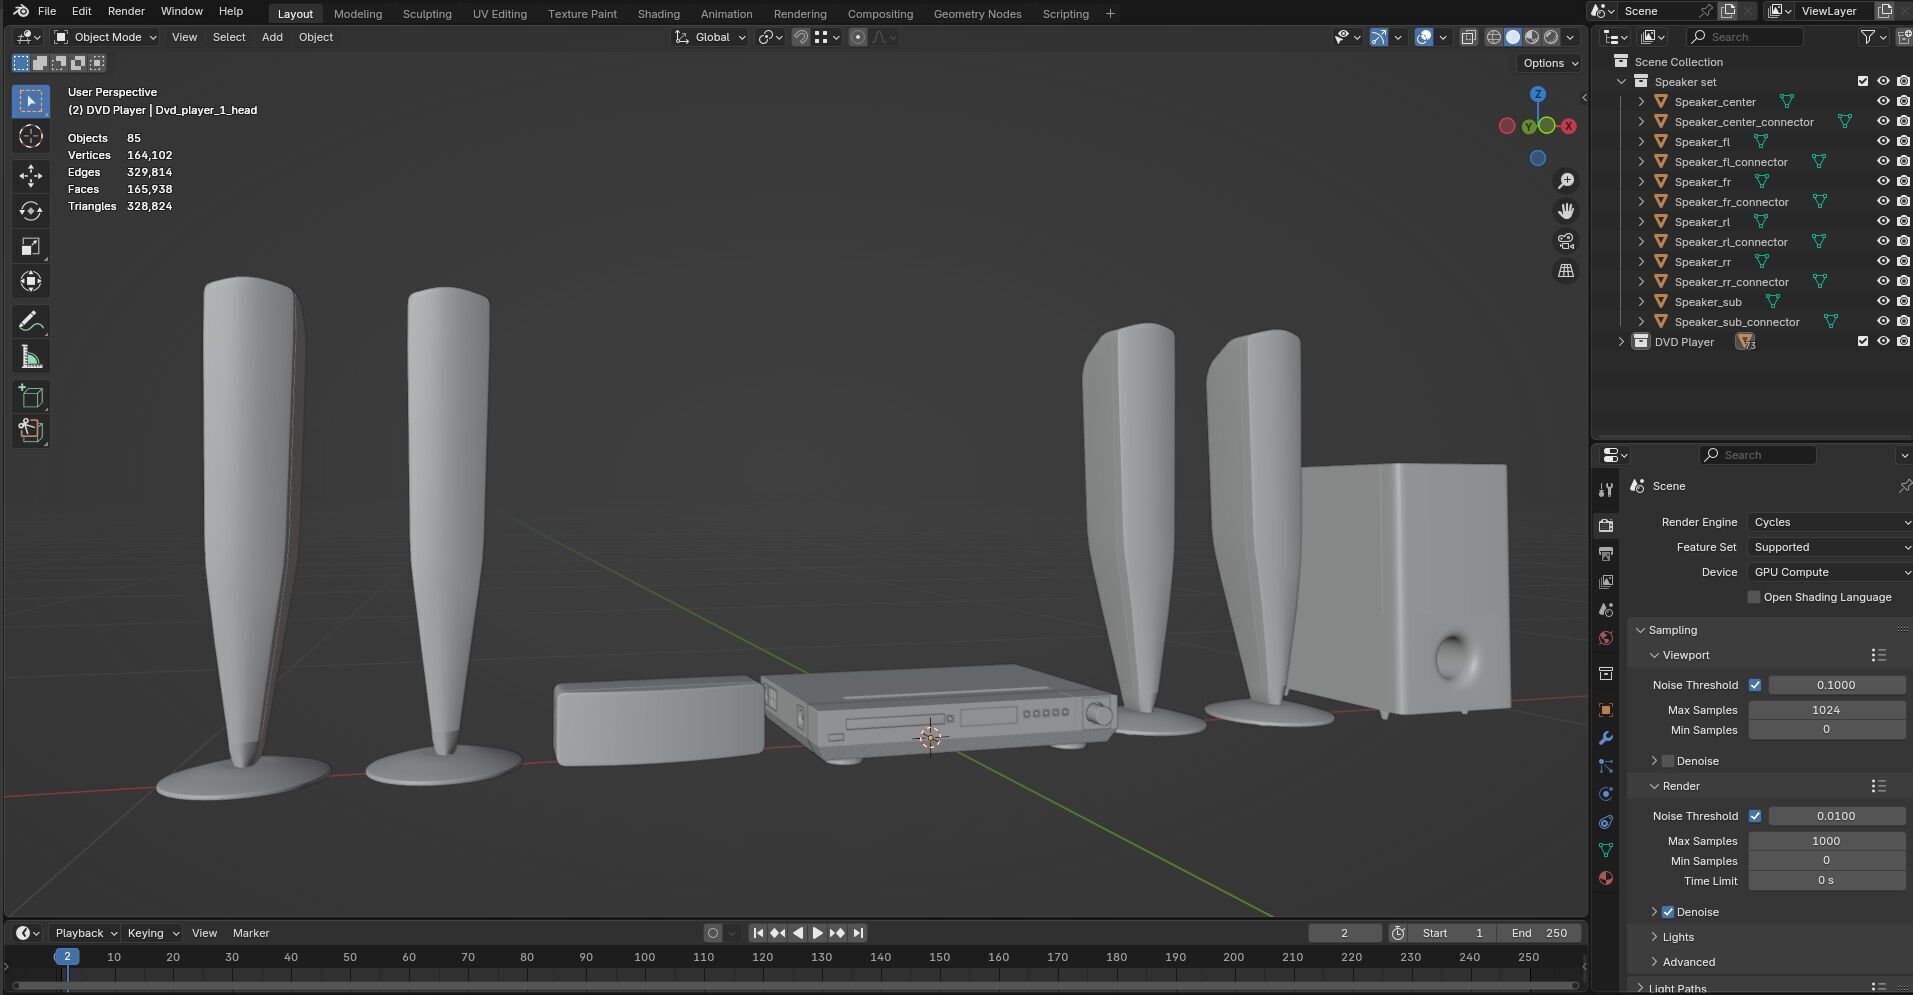
Task: Hide Speaker_center in the viewport
Action: click(1883, 101)
